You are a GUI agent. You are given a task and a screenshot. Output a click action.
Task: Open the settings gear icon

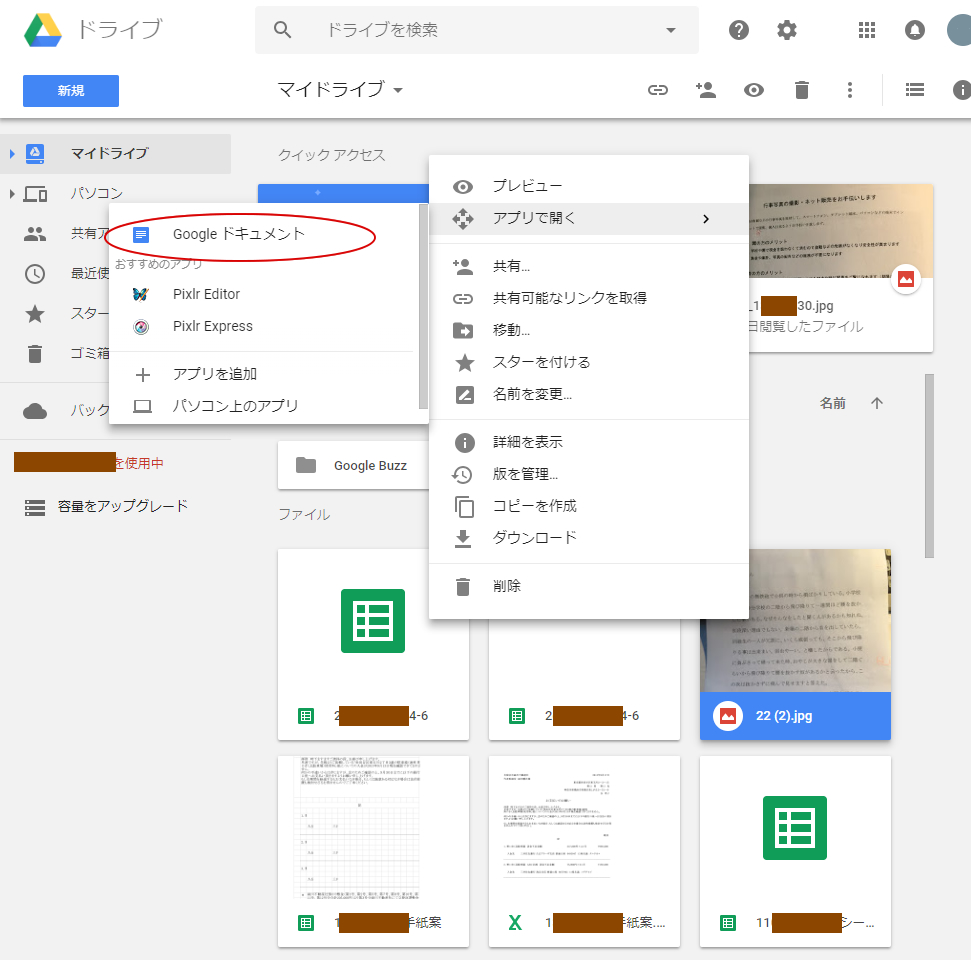click(x=786, y=30)
